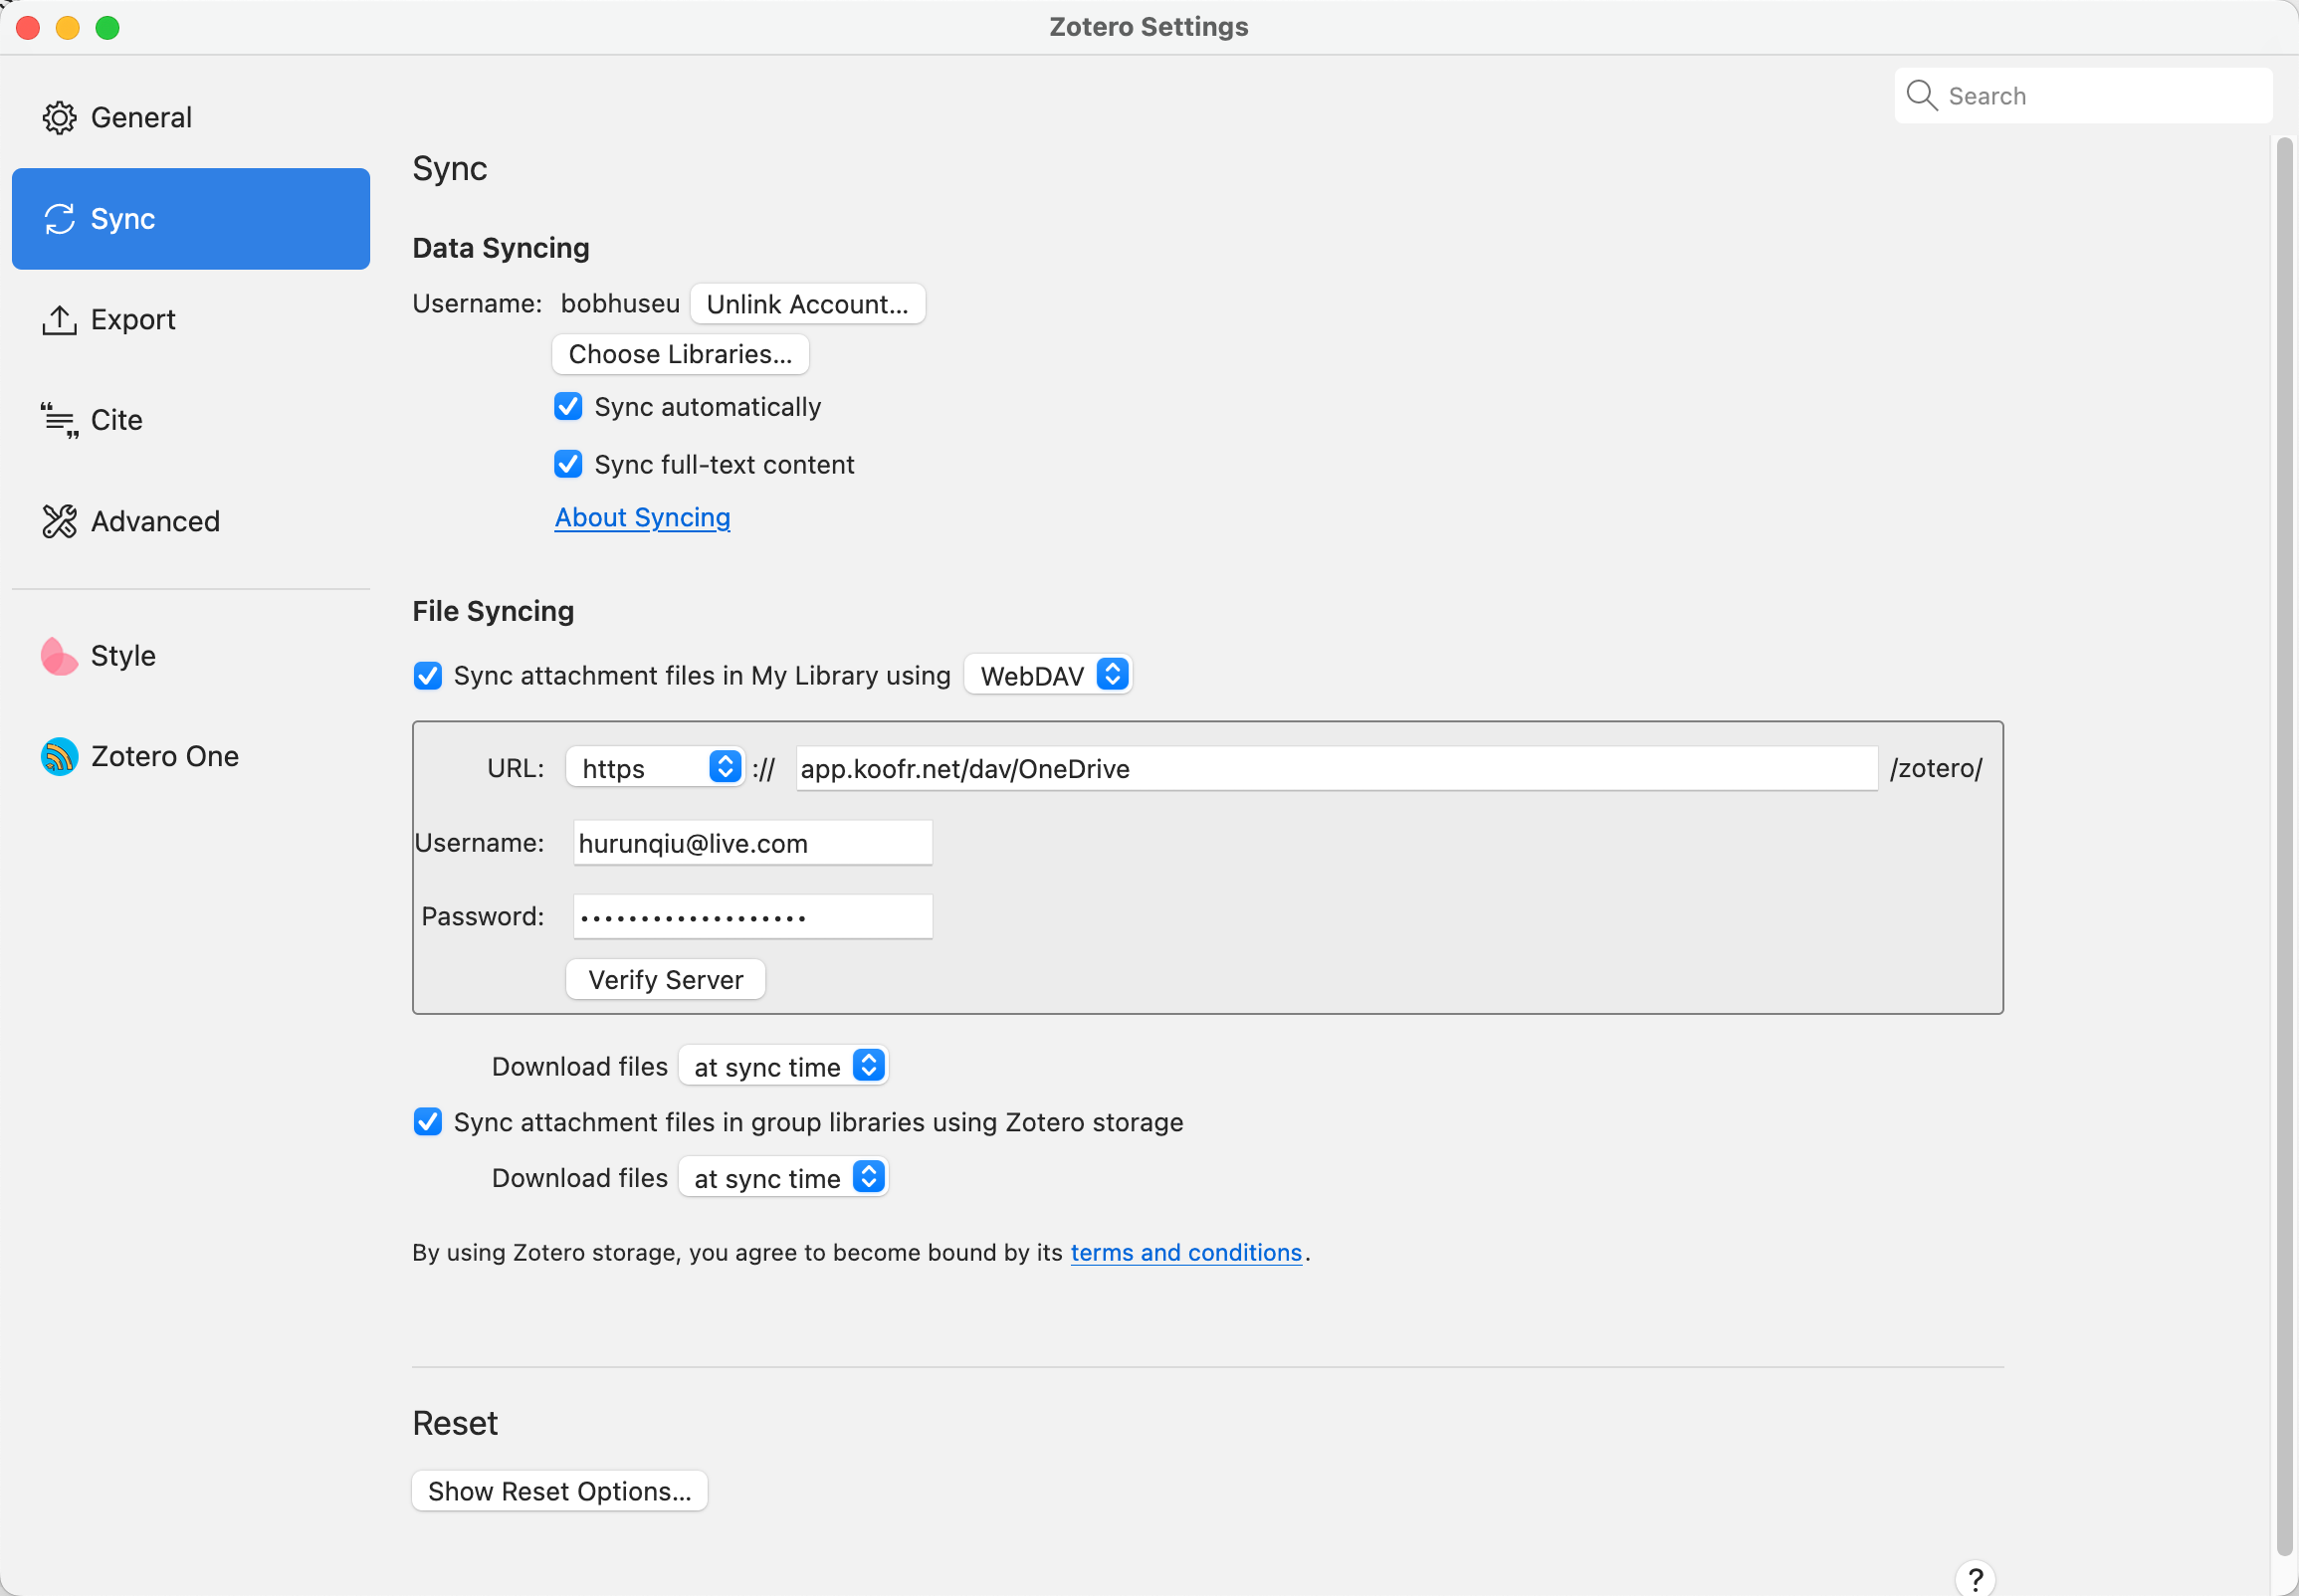Click the General gear icon
This screenshot has height=1596, width=2299.
click(59, 118)
